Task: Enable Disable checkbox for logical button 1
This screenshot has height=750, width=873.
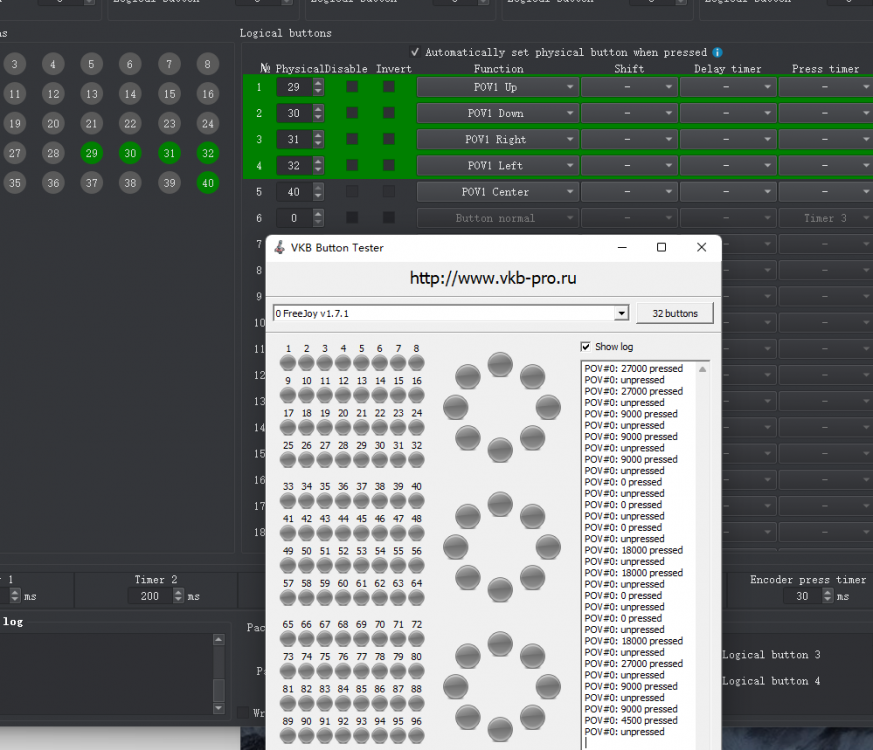Action: [352, 87]
